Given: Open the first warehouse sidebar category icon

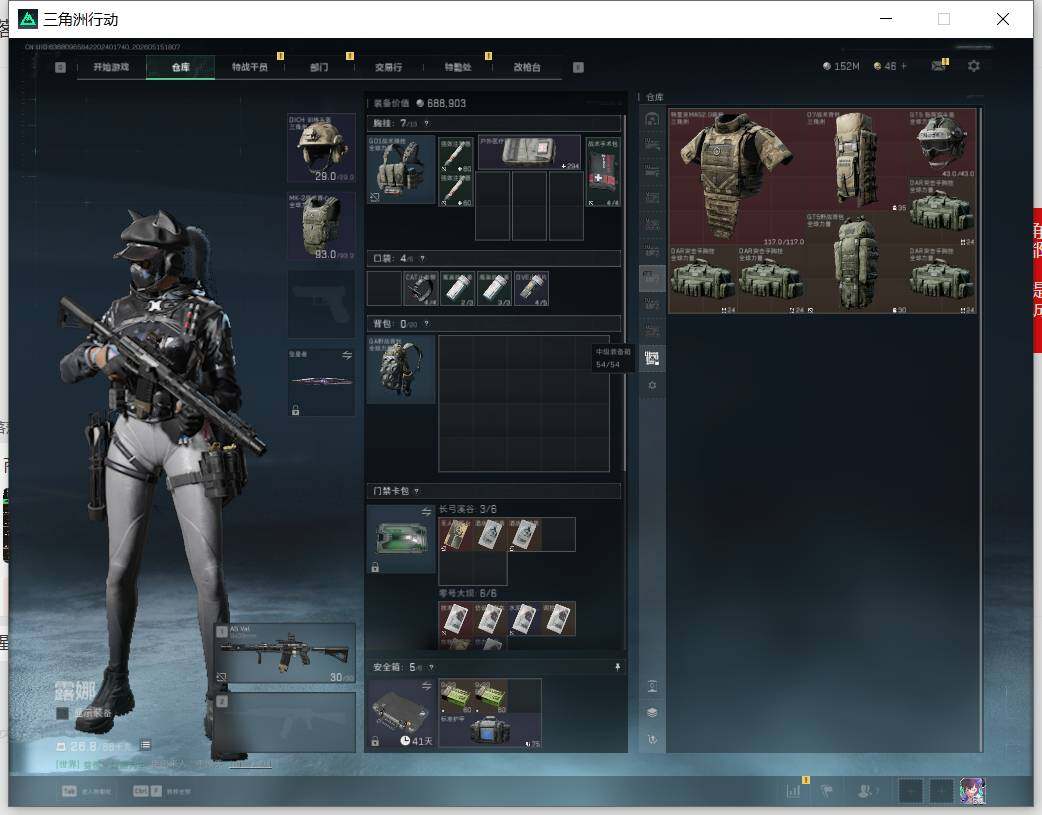Looking at the screenshot, I should click(652, 119).
